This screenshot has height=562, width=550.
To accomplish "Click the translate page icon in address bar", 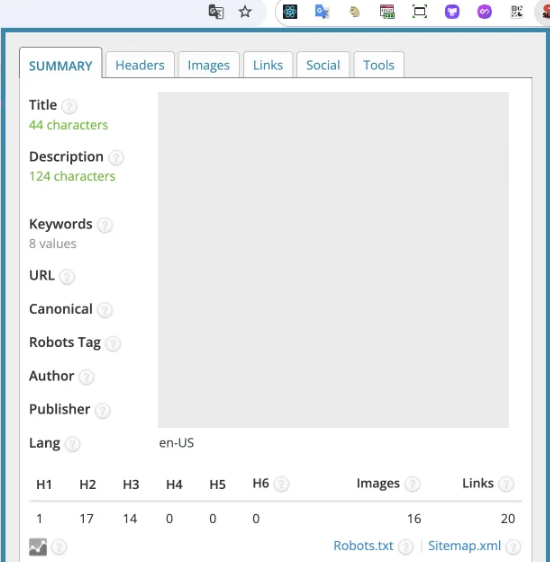I will click(x=216, y=12).
